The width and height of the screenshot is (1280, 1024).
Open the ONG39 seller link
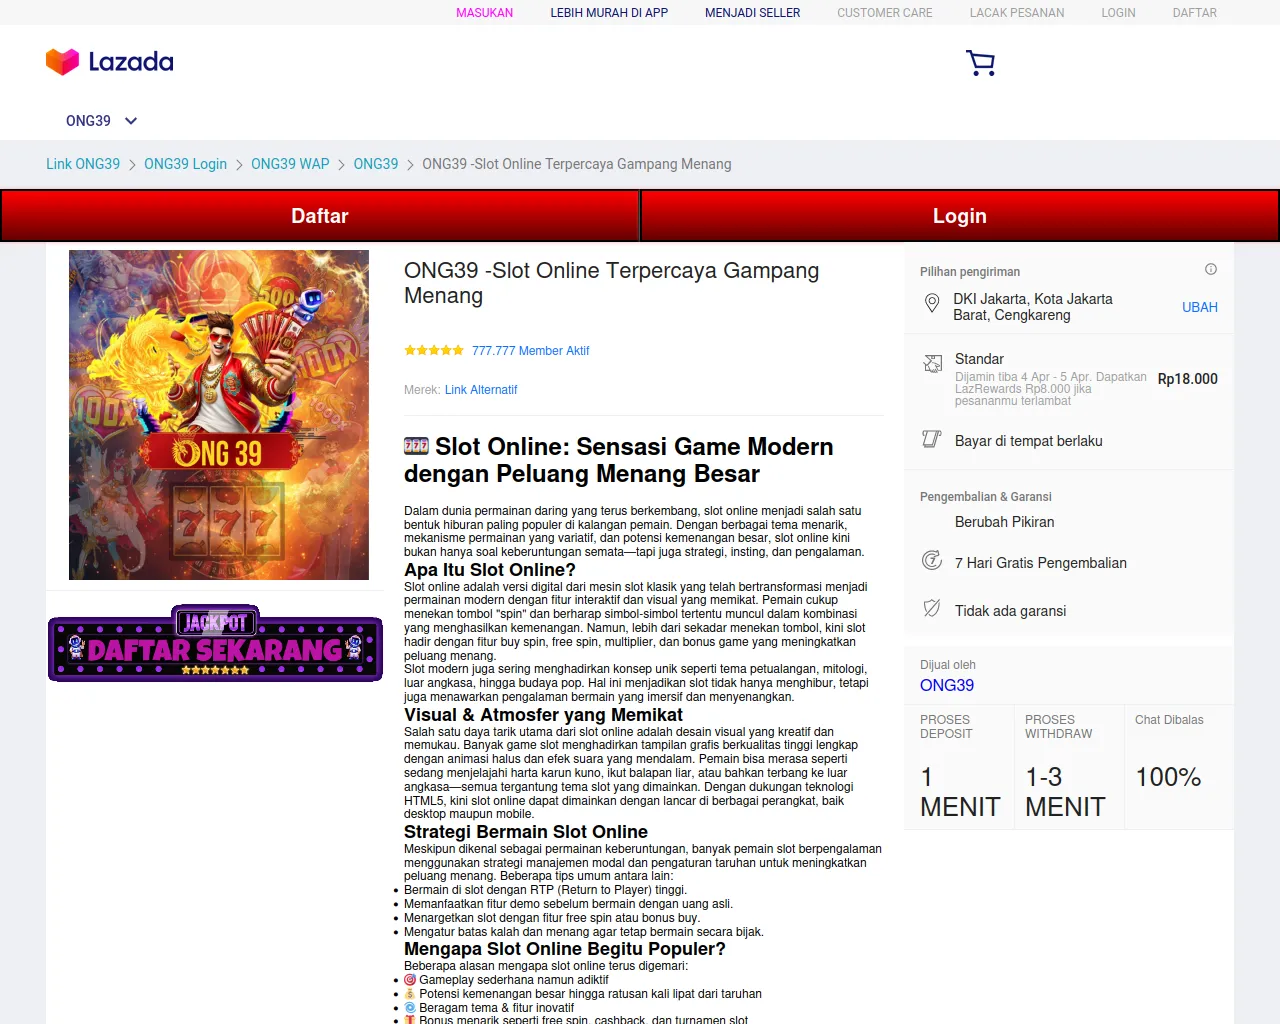[946, 685]
